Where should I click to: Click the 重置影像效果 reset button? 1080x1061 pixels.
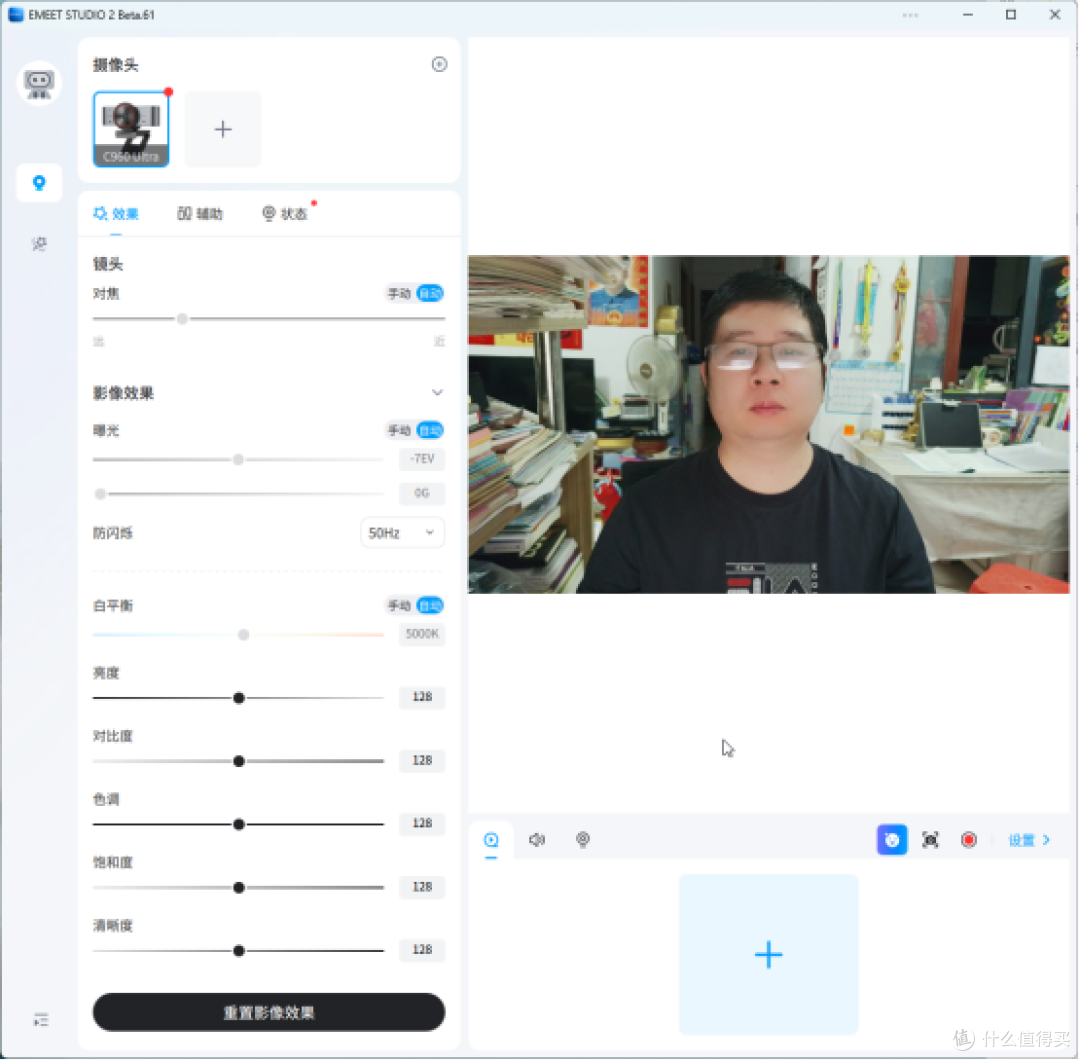point(269,1013)
